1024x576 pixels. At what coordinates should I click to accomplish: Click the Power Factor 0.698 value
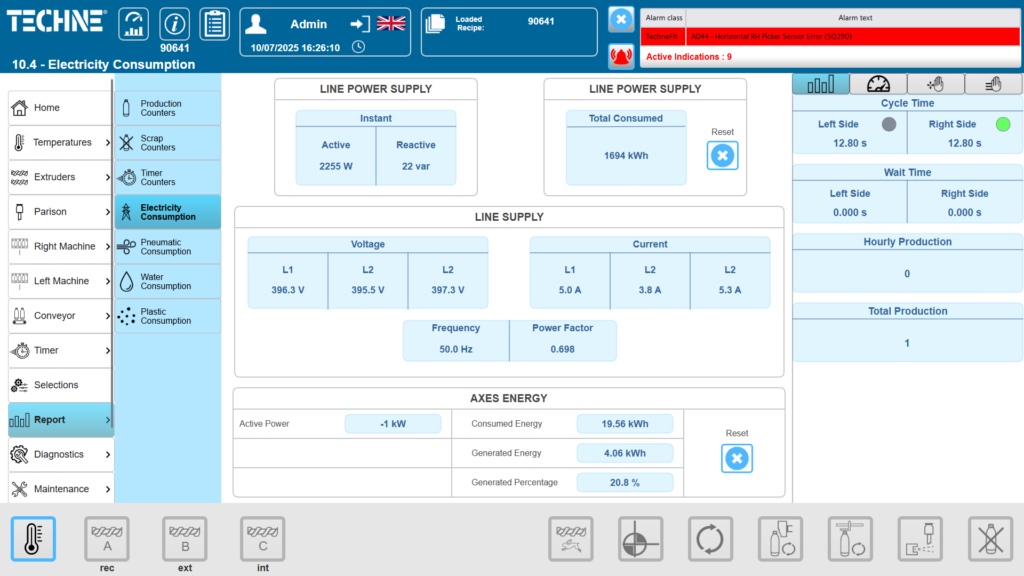click(562, 349)
